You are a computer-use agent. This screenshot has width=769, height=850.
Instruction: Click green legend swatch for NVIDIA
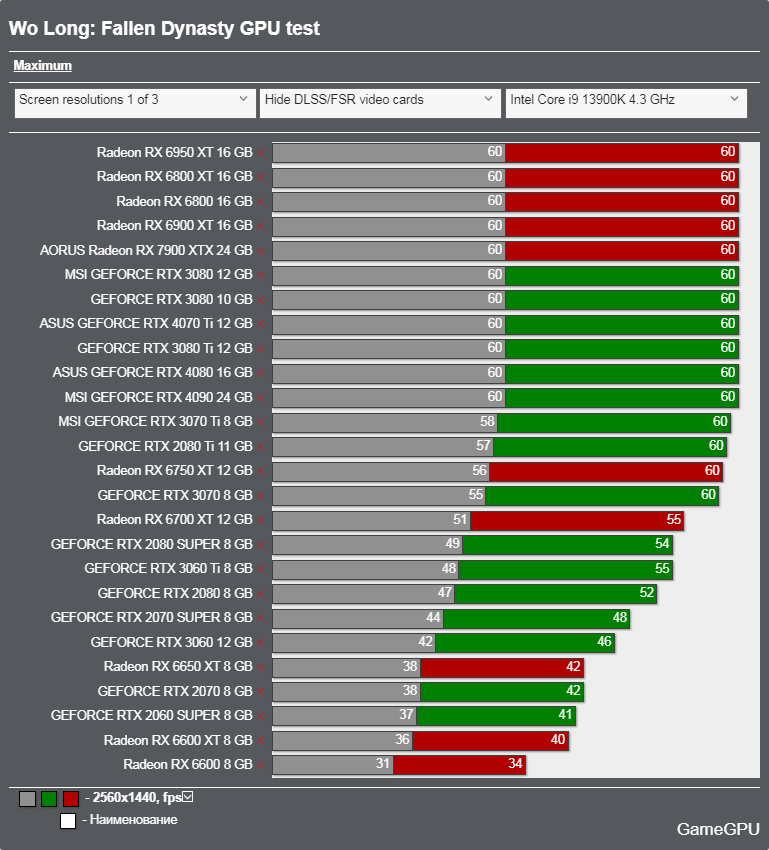point(49,799)
